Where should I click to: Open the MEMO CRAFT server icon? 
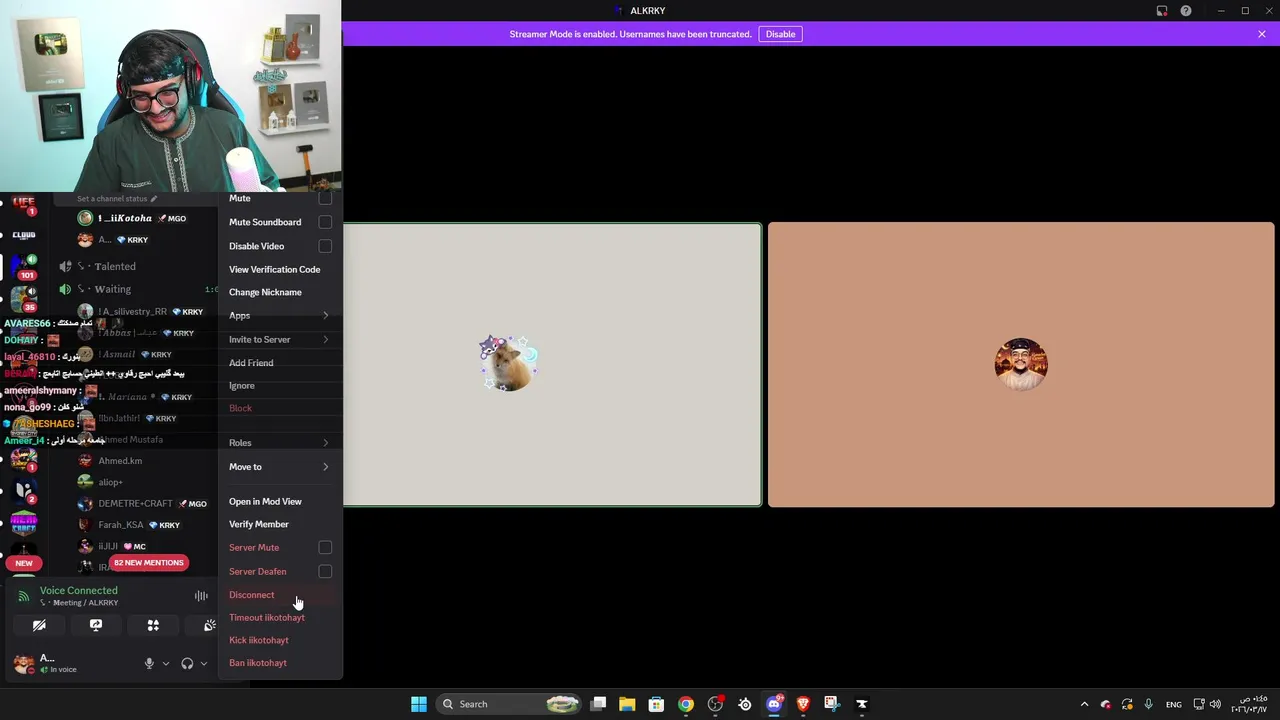click(x=23, y=524)
